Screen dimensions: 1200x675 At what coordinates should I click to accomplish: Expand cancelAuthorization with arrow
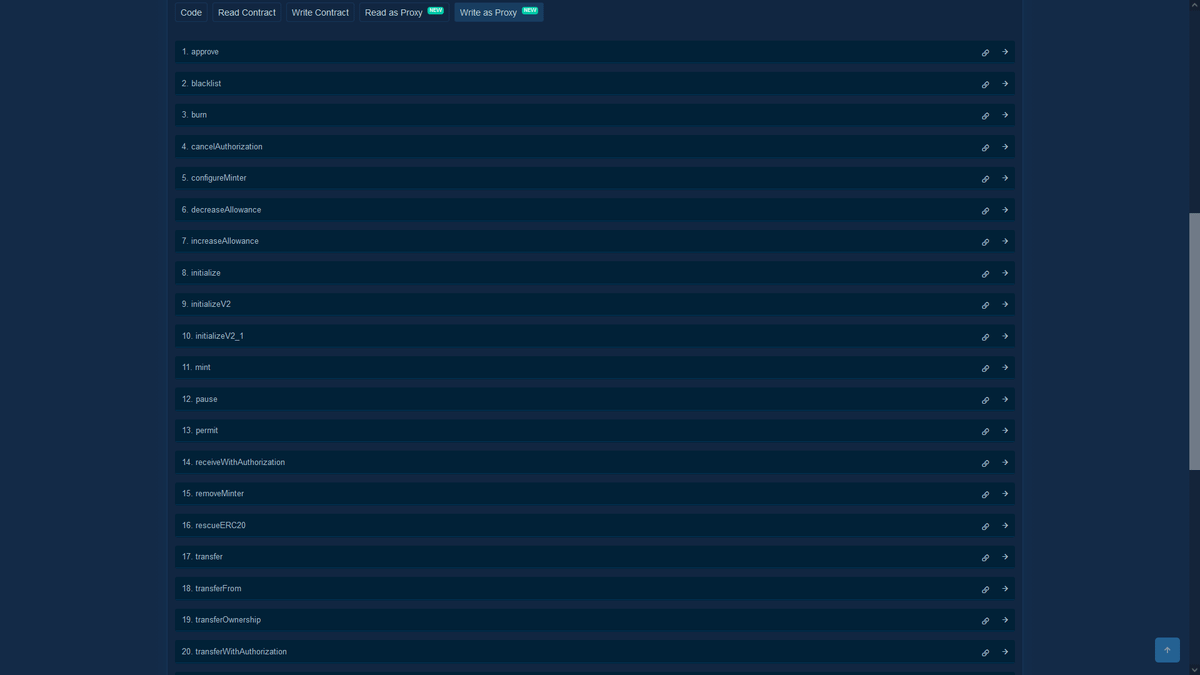(1005, 147)
